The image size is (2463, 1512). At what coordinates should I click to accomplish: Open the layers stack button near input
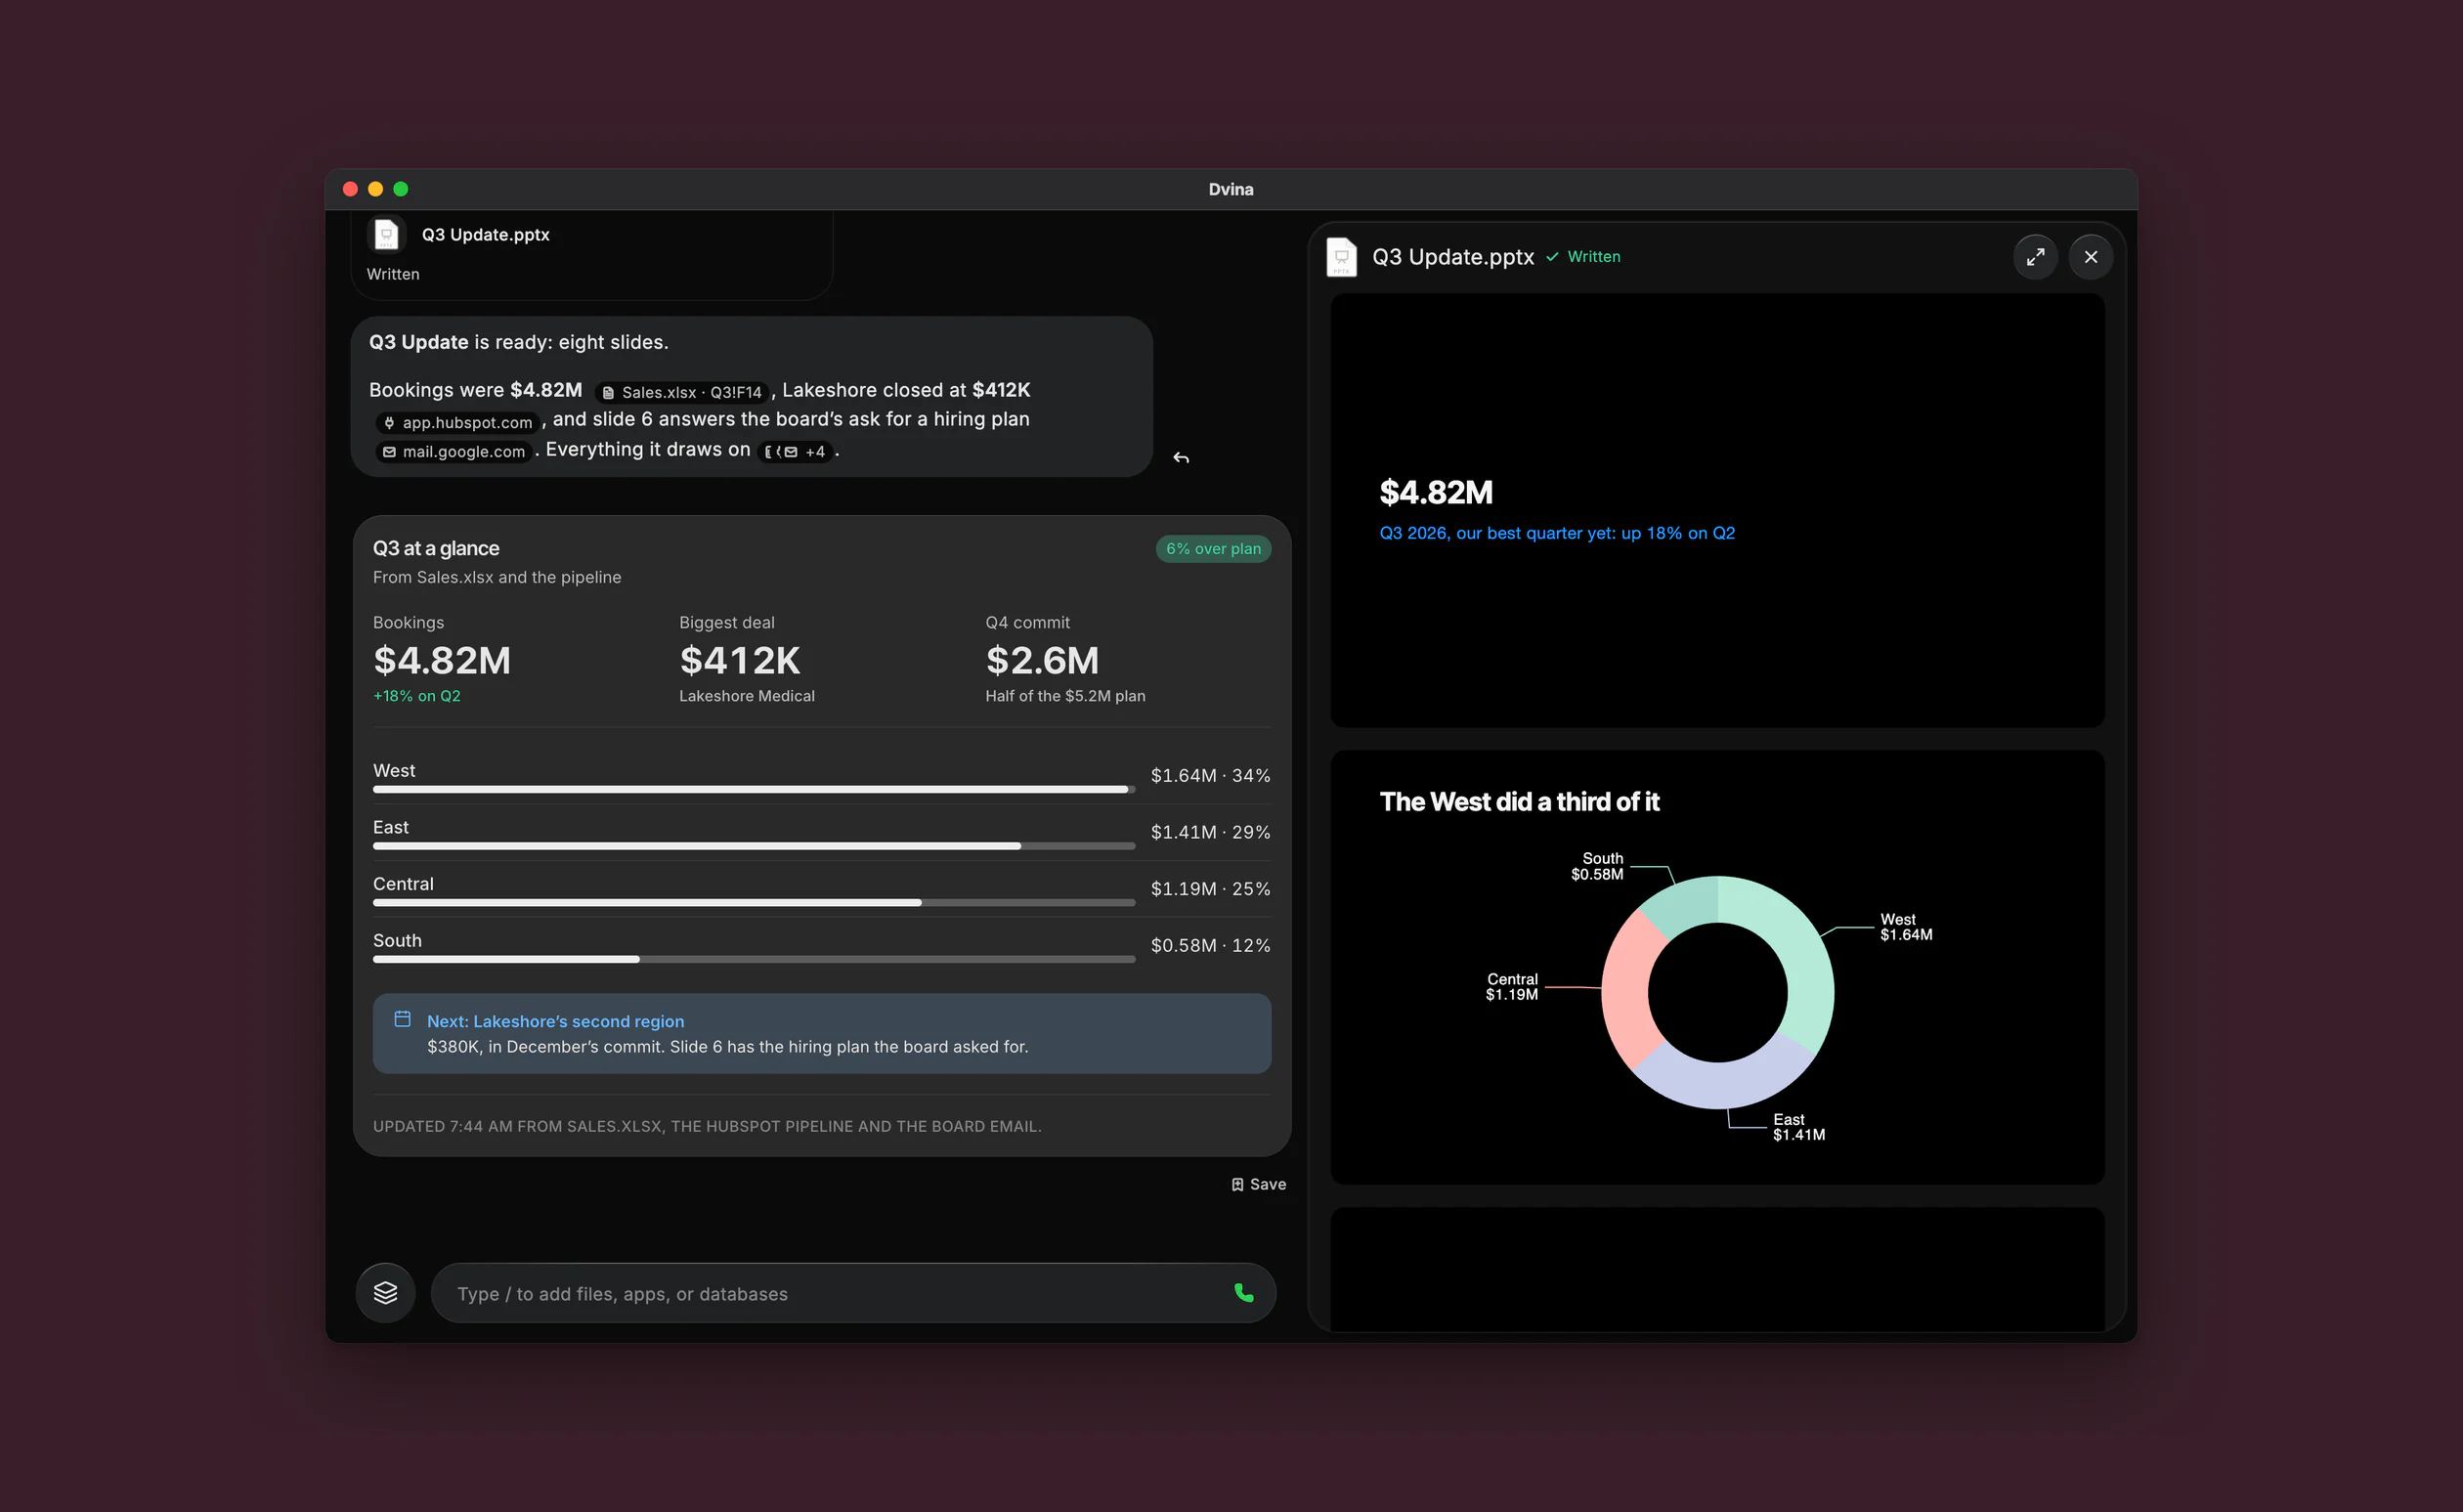(x=385, y=1293)
